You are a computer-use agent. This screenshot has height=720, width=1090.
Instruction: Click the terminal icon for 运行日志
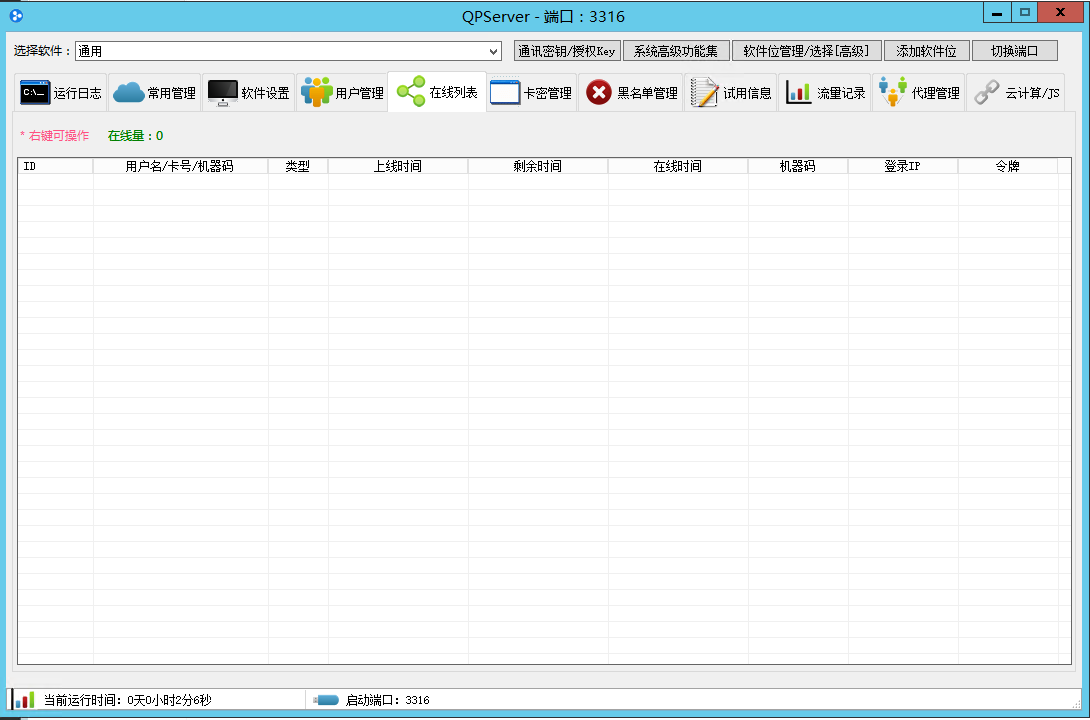pos(35,93)
